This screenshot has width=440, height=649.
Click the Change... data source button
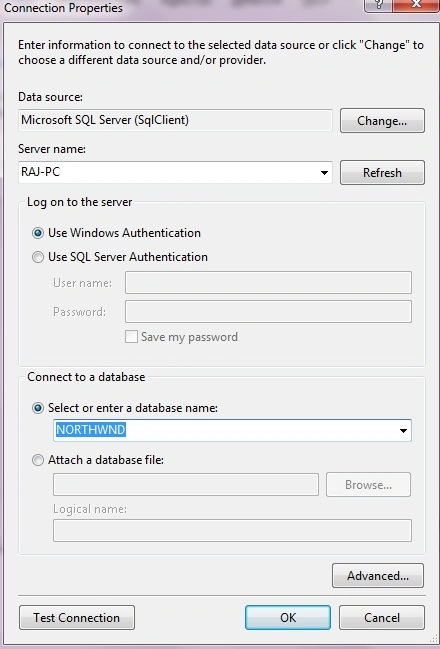pos(382,120)
